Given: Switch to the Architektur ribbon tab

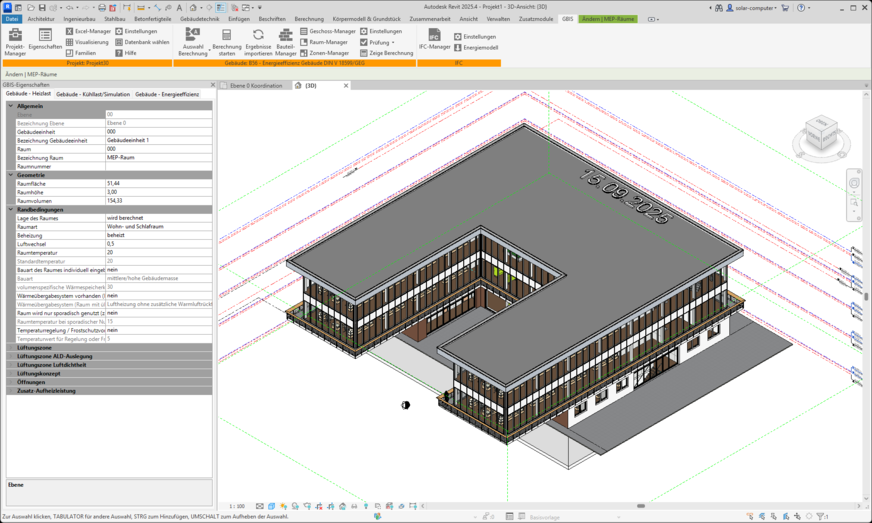Looking at the screenshot, I should 41,19.
